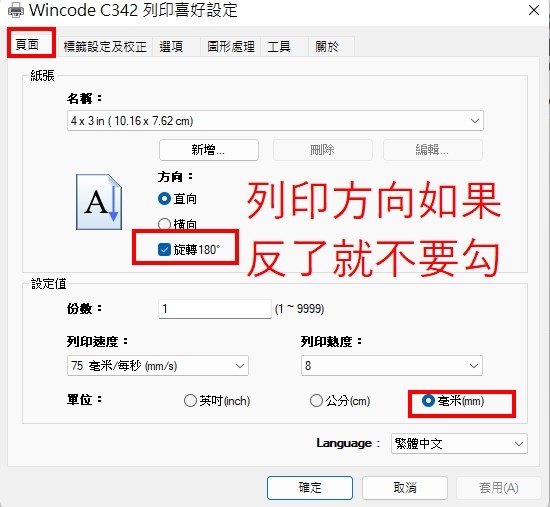The height and width of the screenshot is (507, 550).
Task: Choose 公分(cm) as the unit
Action: [x=316, y=400]
